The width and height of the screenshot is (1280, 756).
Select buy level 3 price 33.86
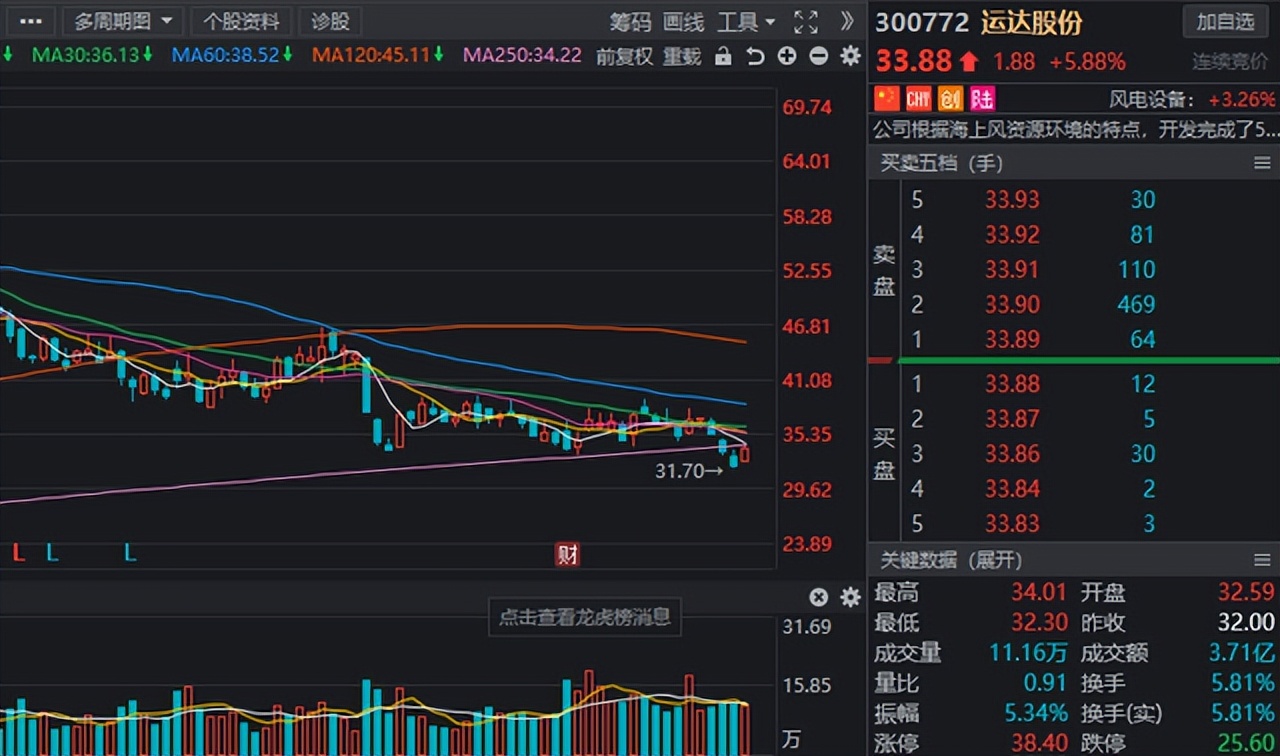(1012, 454)
